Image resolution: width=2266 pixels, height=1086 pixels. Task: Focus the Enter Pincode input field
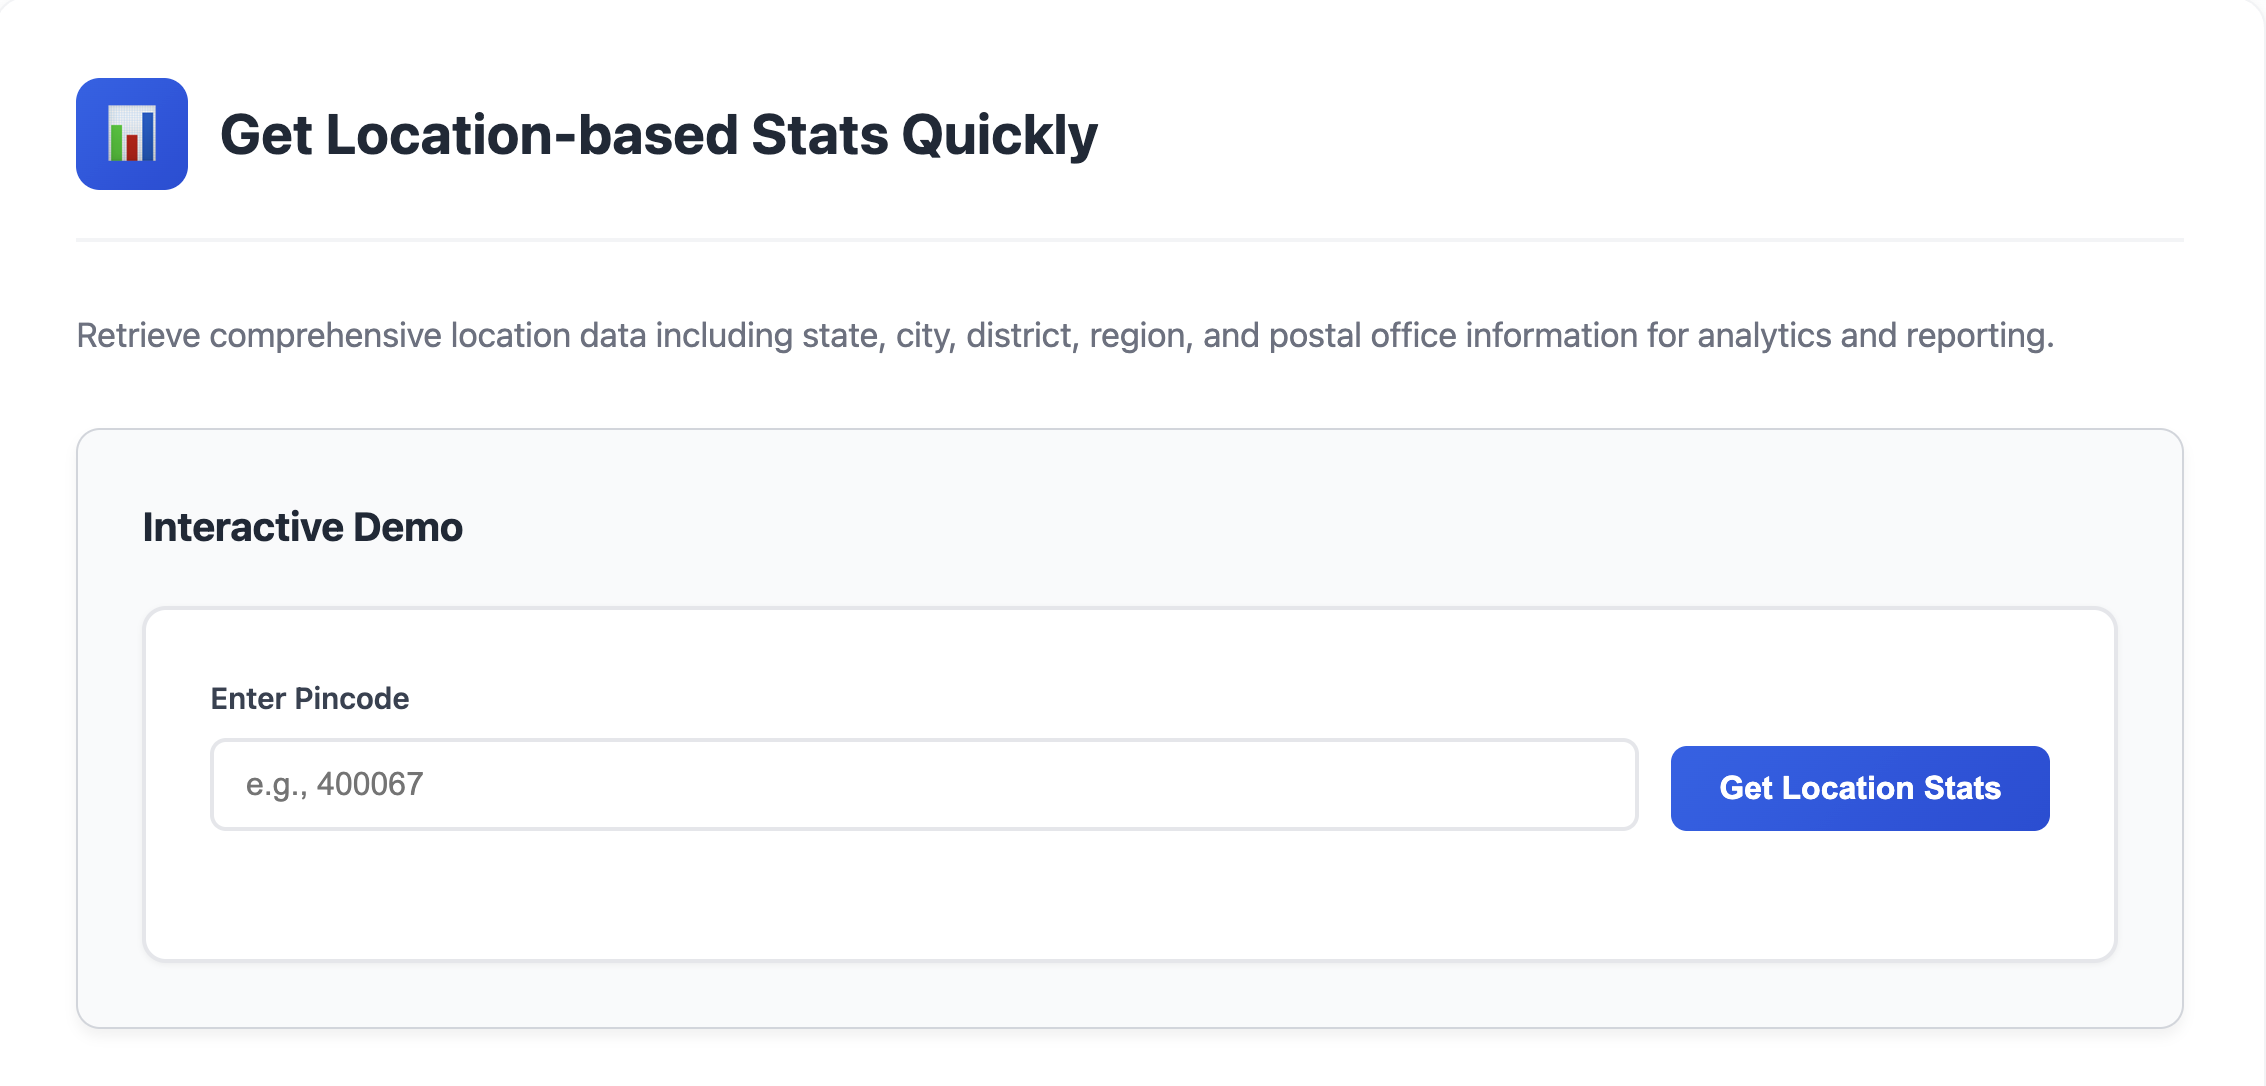point(923,785)
